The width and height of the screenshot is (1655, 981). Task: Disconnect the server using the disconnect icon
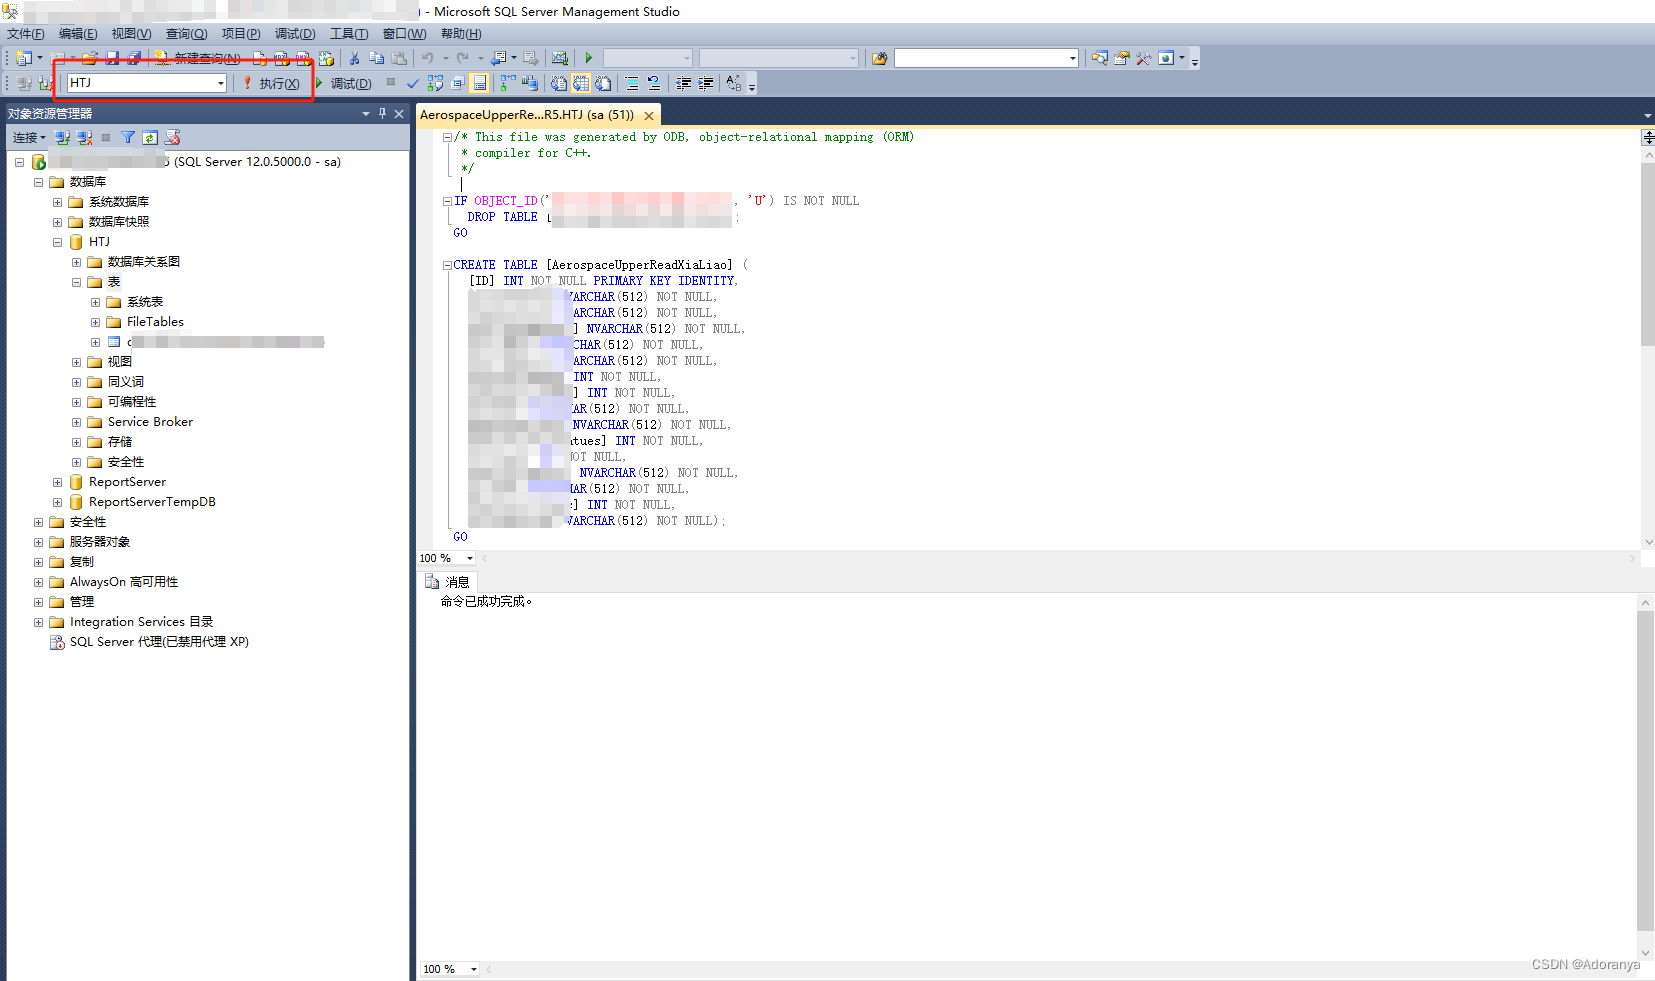[x=84, y=137]
